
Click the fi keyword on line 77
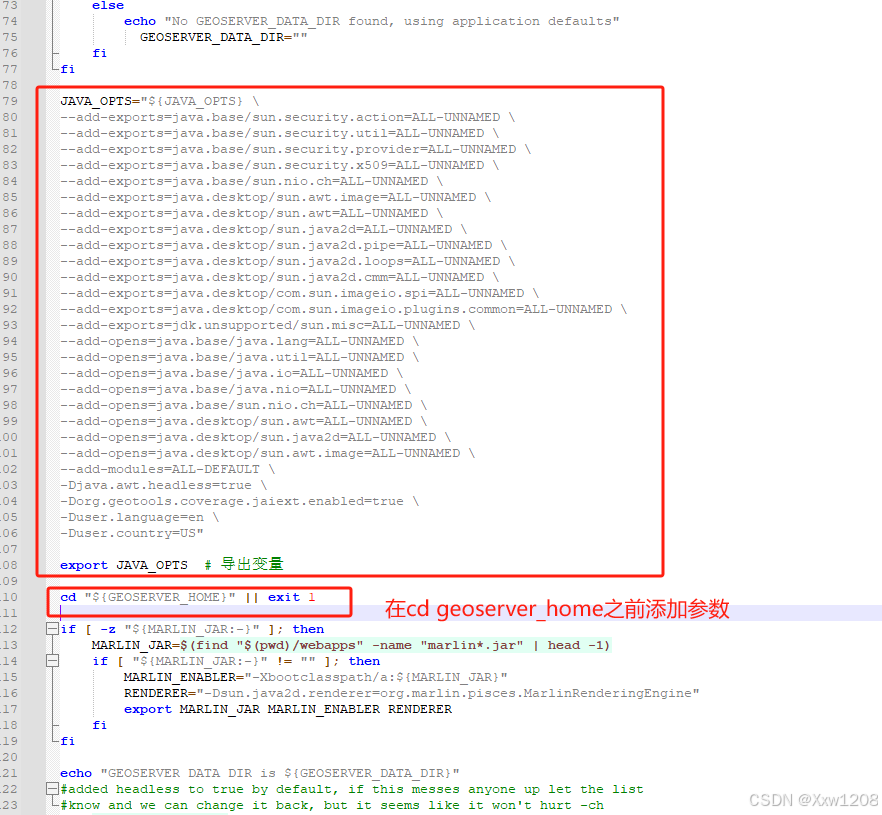pyautogui.click(x=67, y=69)
